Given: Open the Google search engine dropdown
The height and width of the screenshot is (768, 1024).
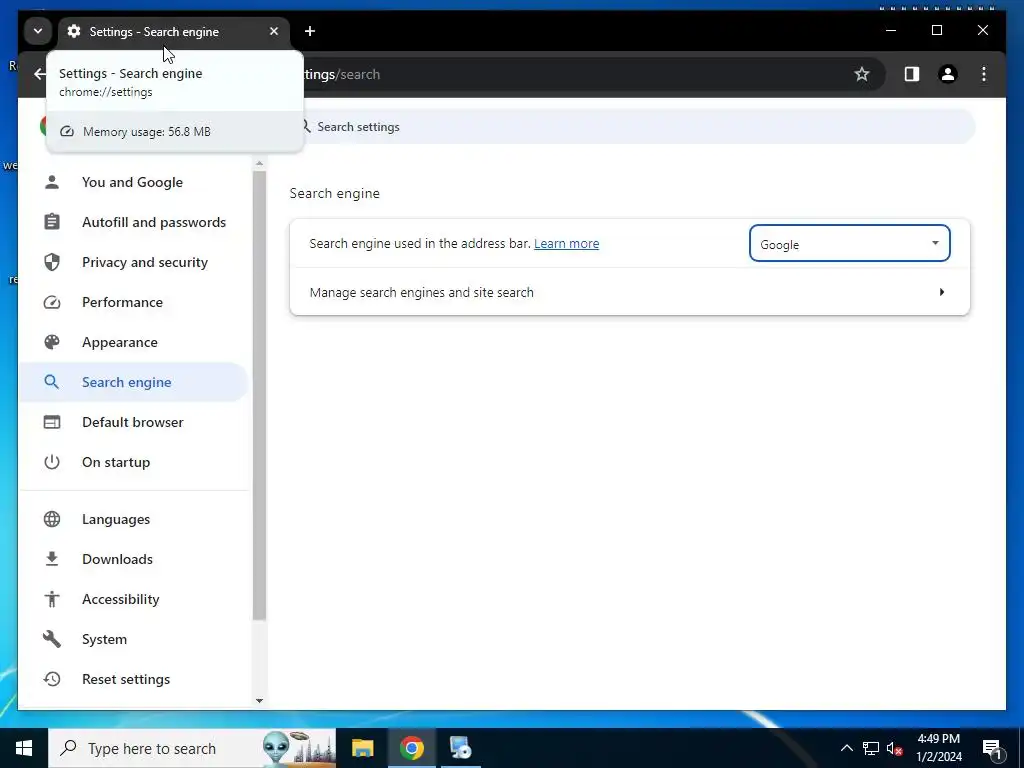Looking at the screenshot, I should (x=849, y=244).
